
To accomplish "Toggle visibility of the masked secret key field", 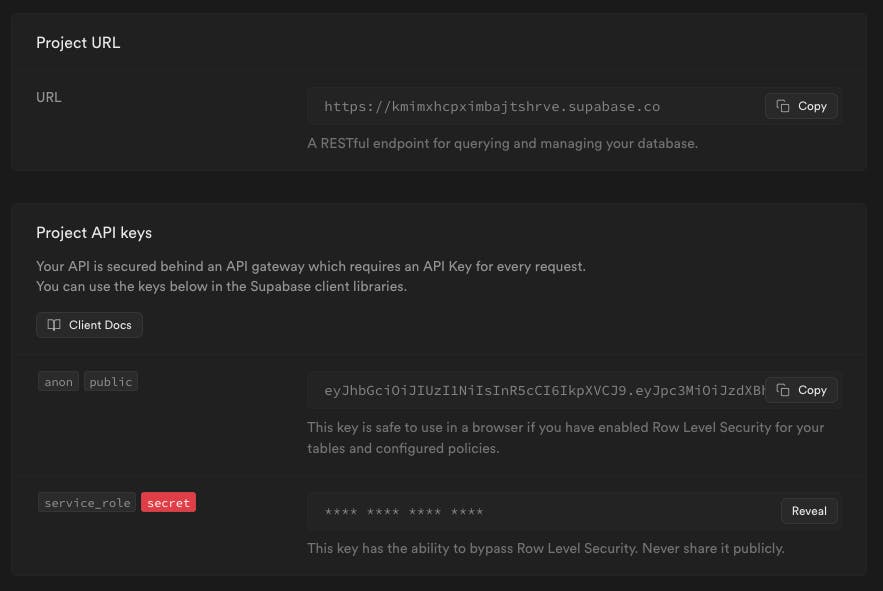I will point(809,511).
